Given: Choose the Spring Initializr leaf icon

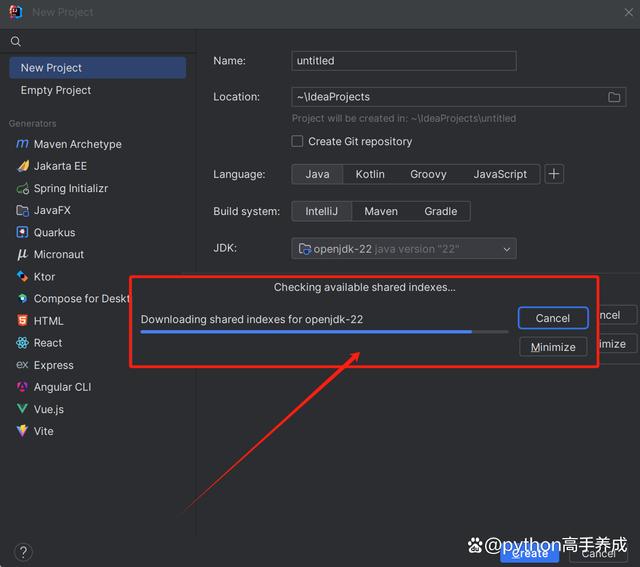Looking at the screenshot, I should coord(22,188).
